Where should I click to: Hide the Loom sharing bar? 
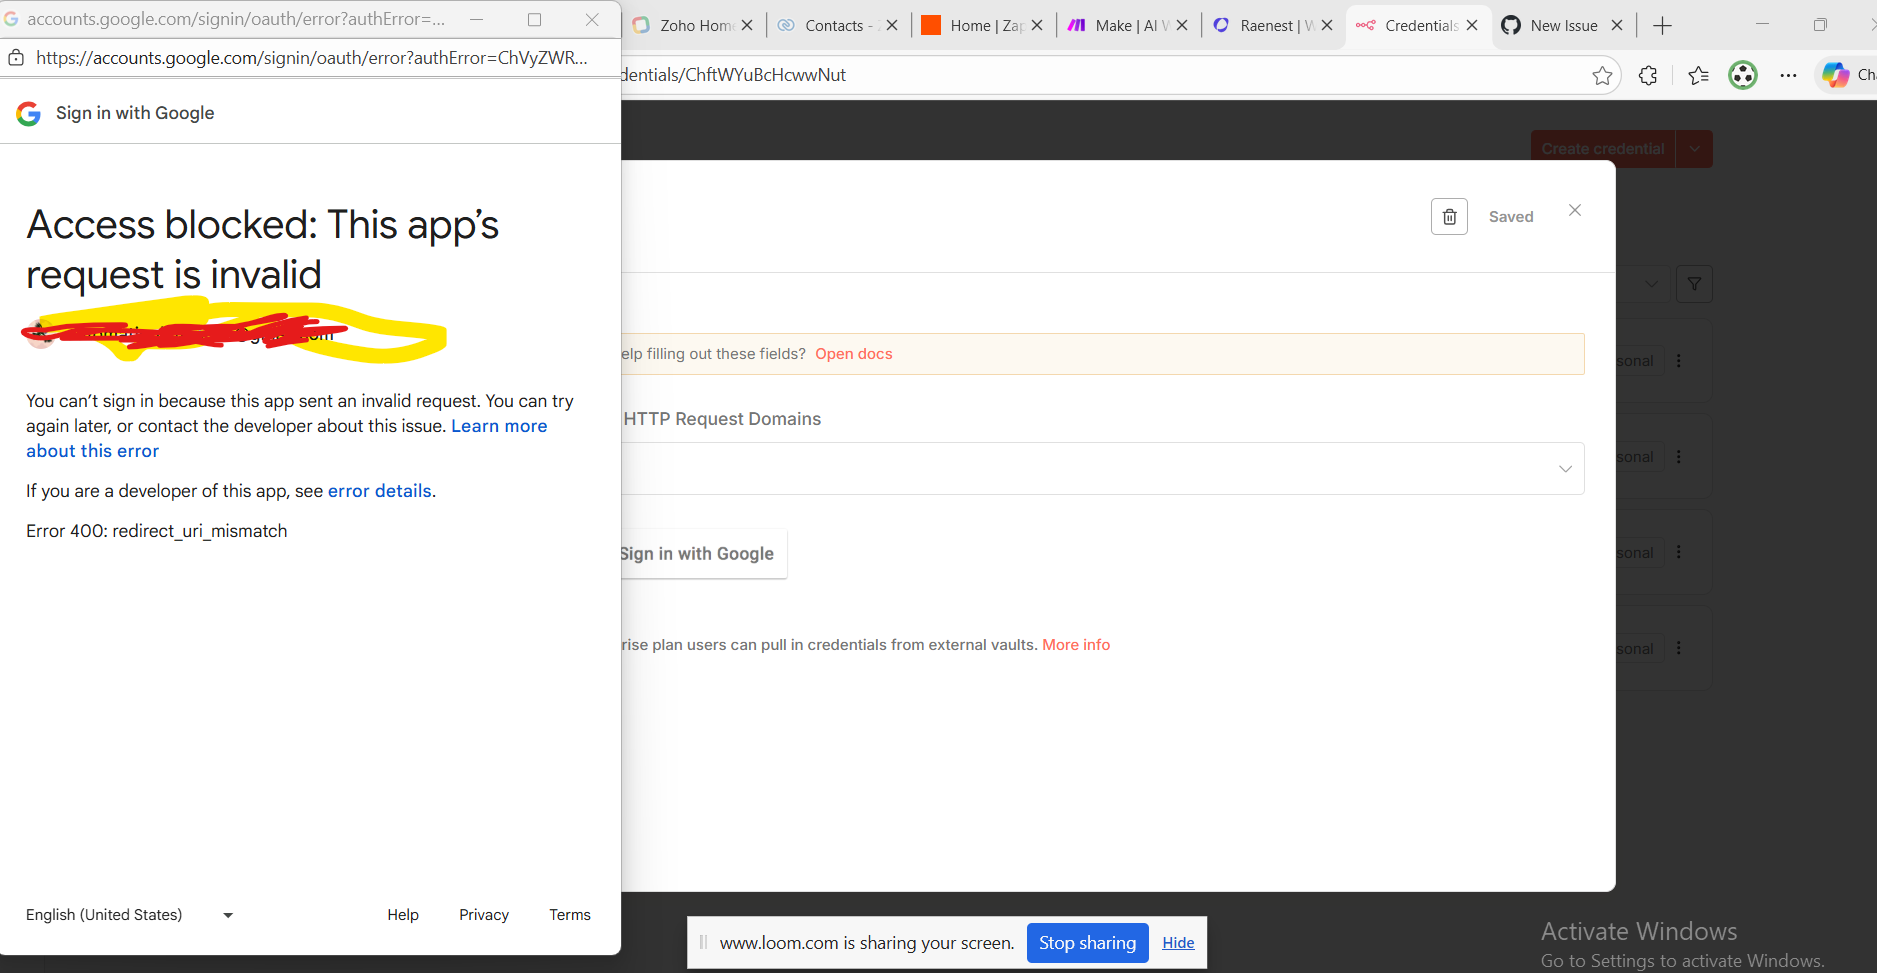point(1178,943)
